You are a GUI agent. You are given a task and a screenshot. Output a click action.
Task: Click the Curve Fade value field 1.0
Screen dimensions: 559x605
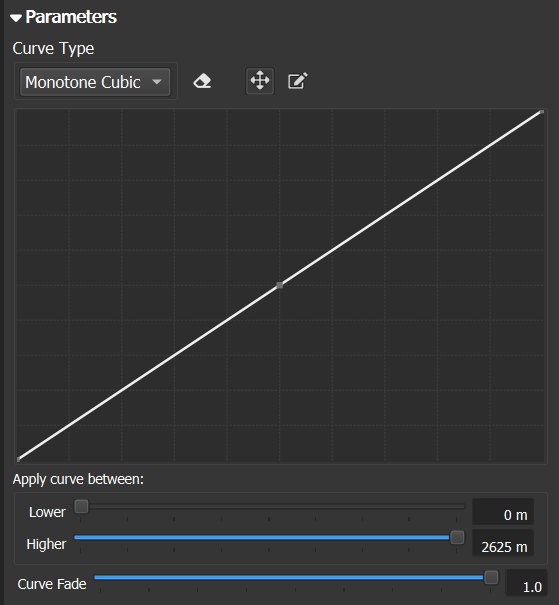[526, 583]
